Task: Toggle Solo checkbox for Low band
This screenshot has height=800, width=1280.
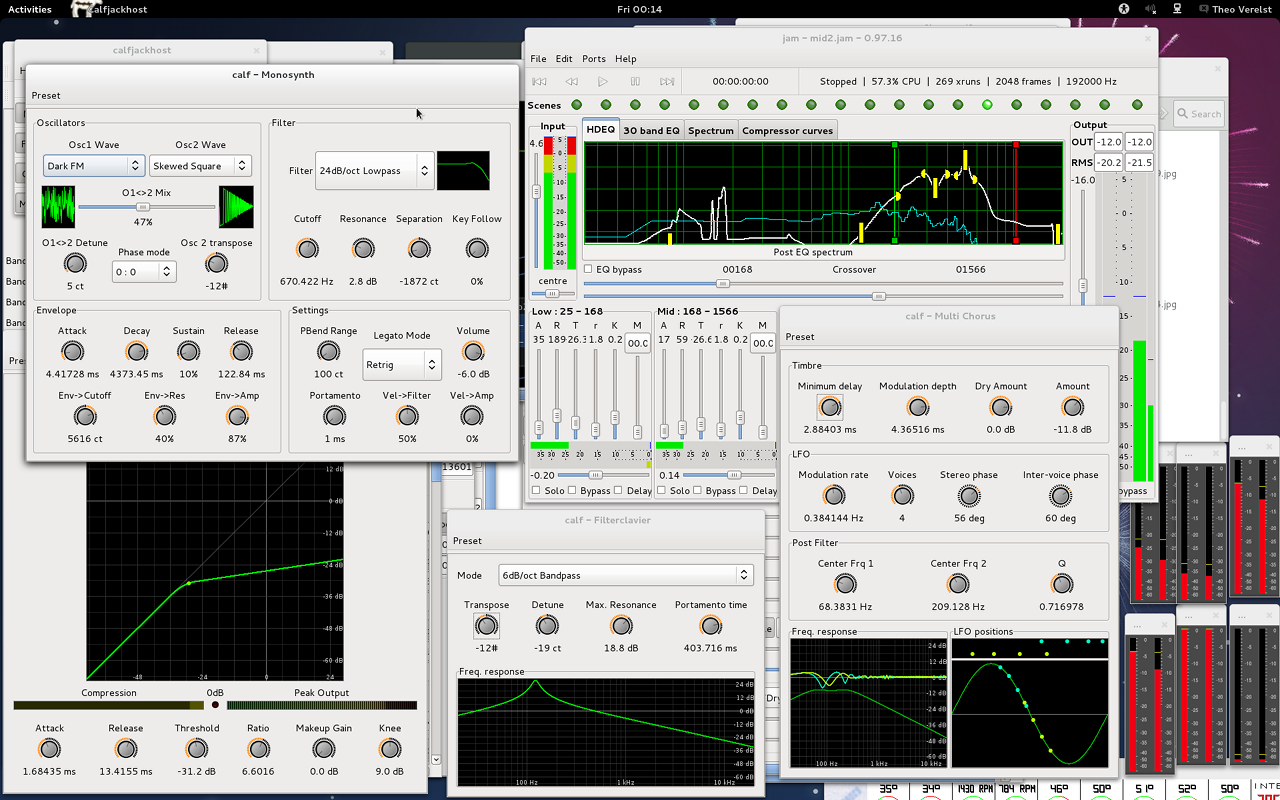Action: [537, 491]
